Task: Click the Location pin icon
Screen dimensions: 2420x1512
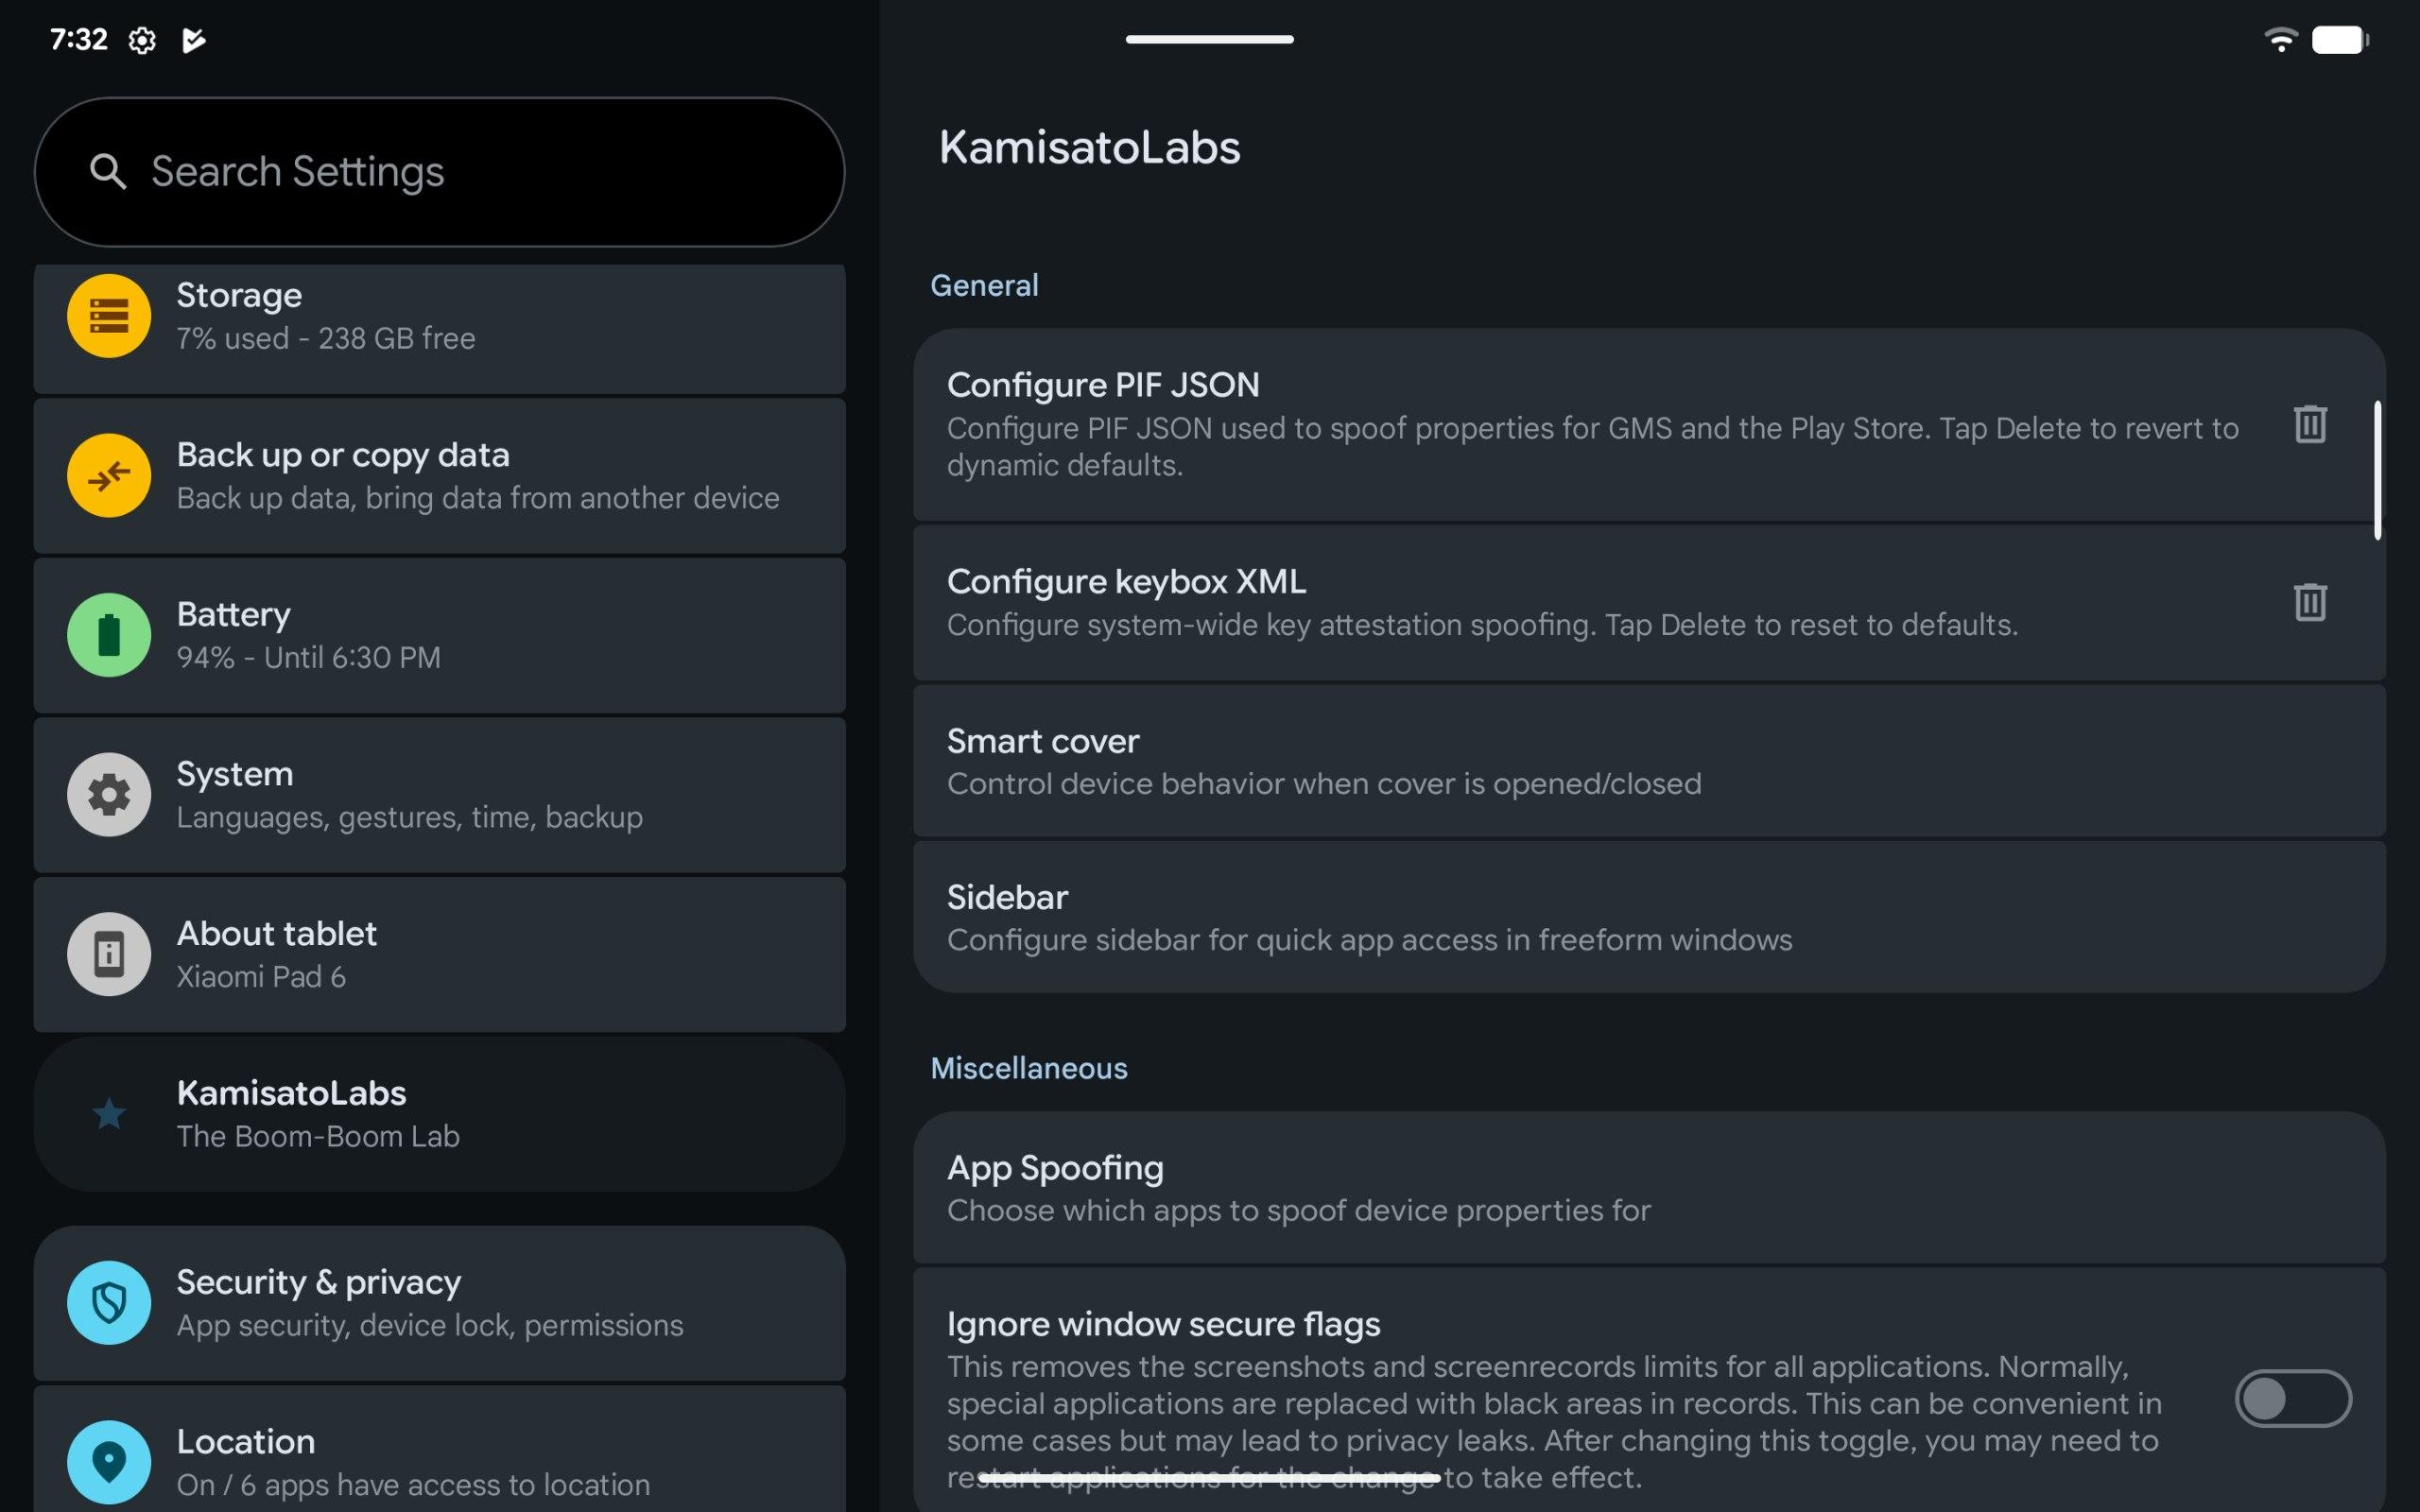Action: coord(109,1461)
